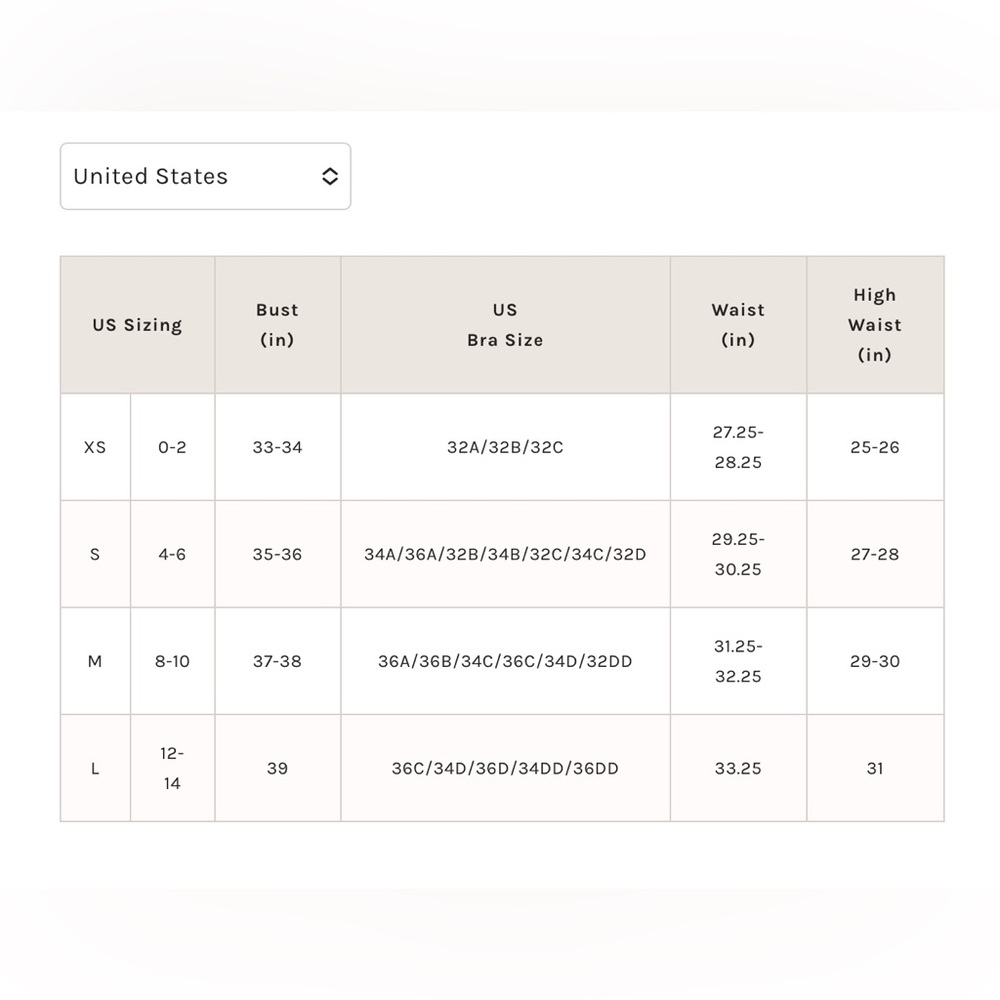
Task: Click the up-down chevron arrow icon
Action: point(330,176)
